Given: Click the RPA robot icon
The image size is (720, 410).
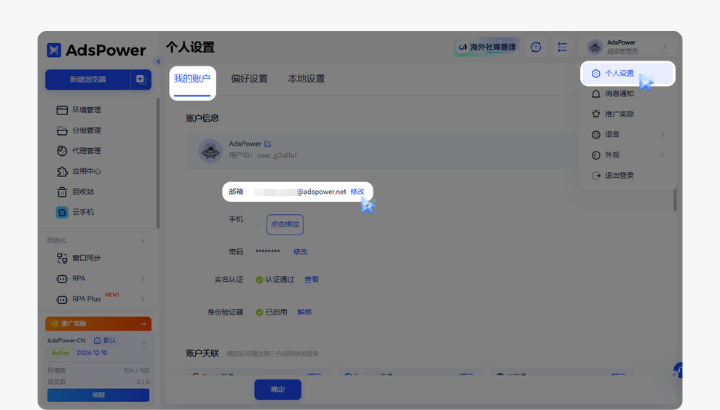Looking at the screenshot, I should click(x=62, y=279).
